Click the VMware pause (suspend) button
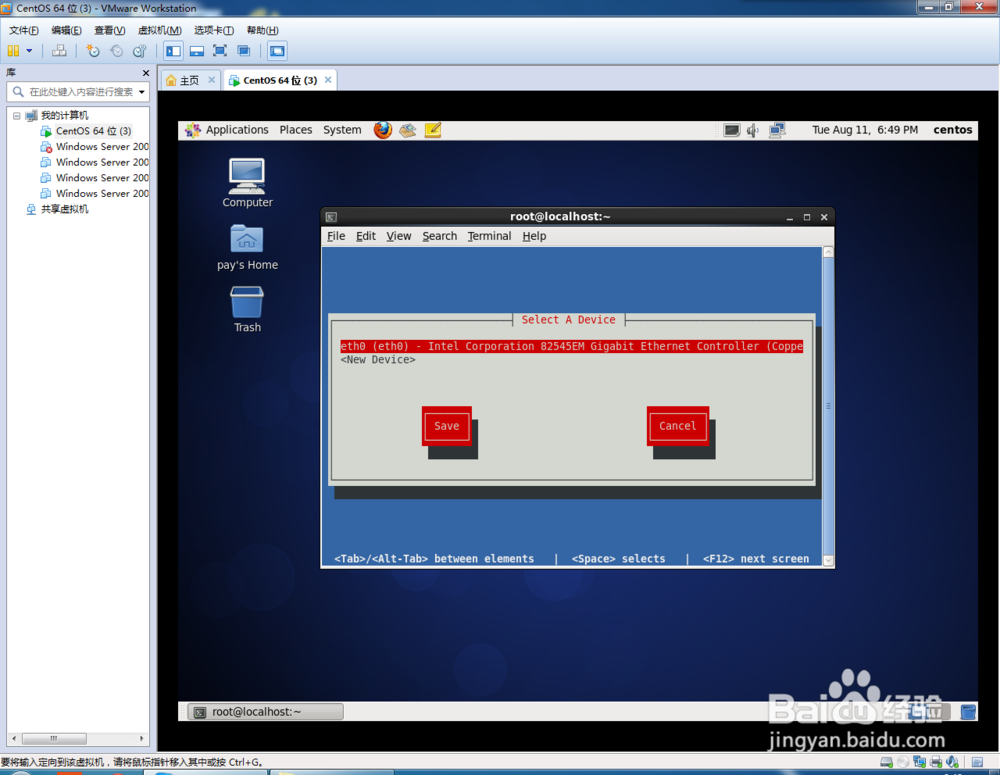 tap(13, 50)
